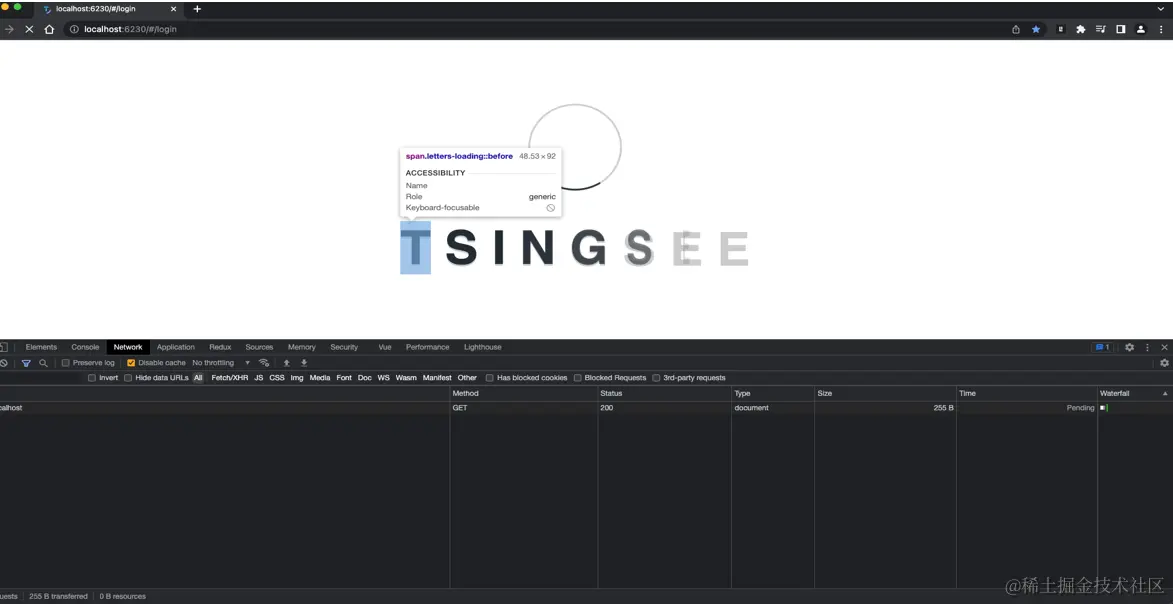Check Blocked Requests option
Viewport: 1173px width, 604px height.
578,378
